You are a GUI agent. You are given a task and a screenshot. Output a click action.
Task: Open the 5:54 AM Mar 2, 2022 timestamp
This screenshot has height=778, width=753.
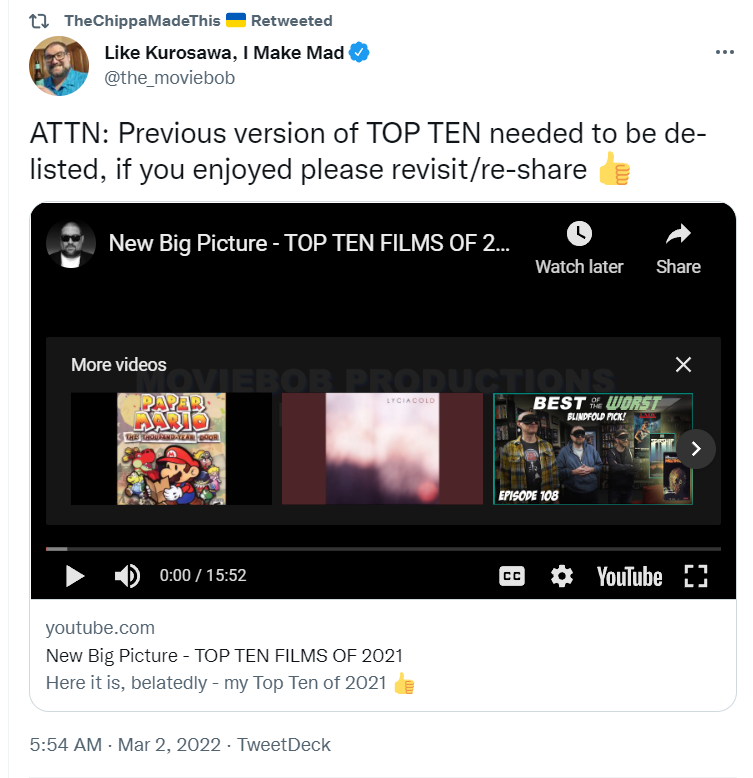coord(125,745)
